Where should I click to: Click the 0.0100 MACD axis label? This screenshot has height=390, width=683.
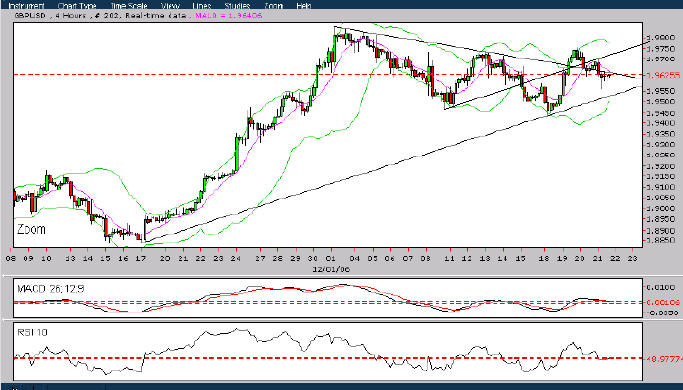pyautogui.click(x=660, y=288)
